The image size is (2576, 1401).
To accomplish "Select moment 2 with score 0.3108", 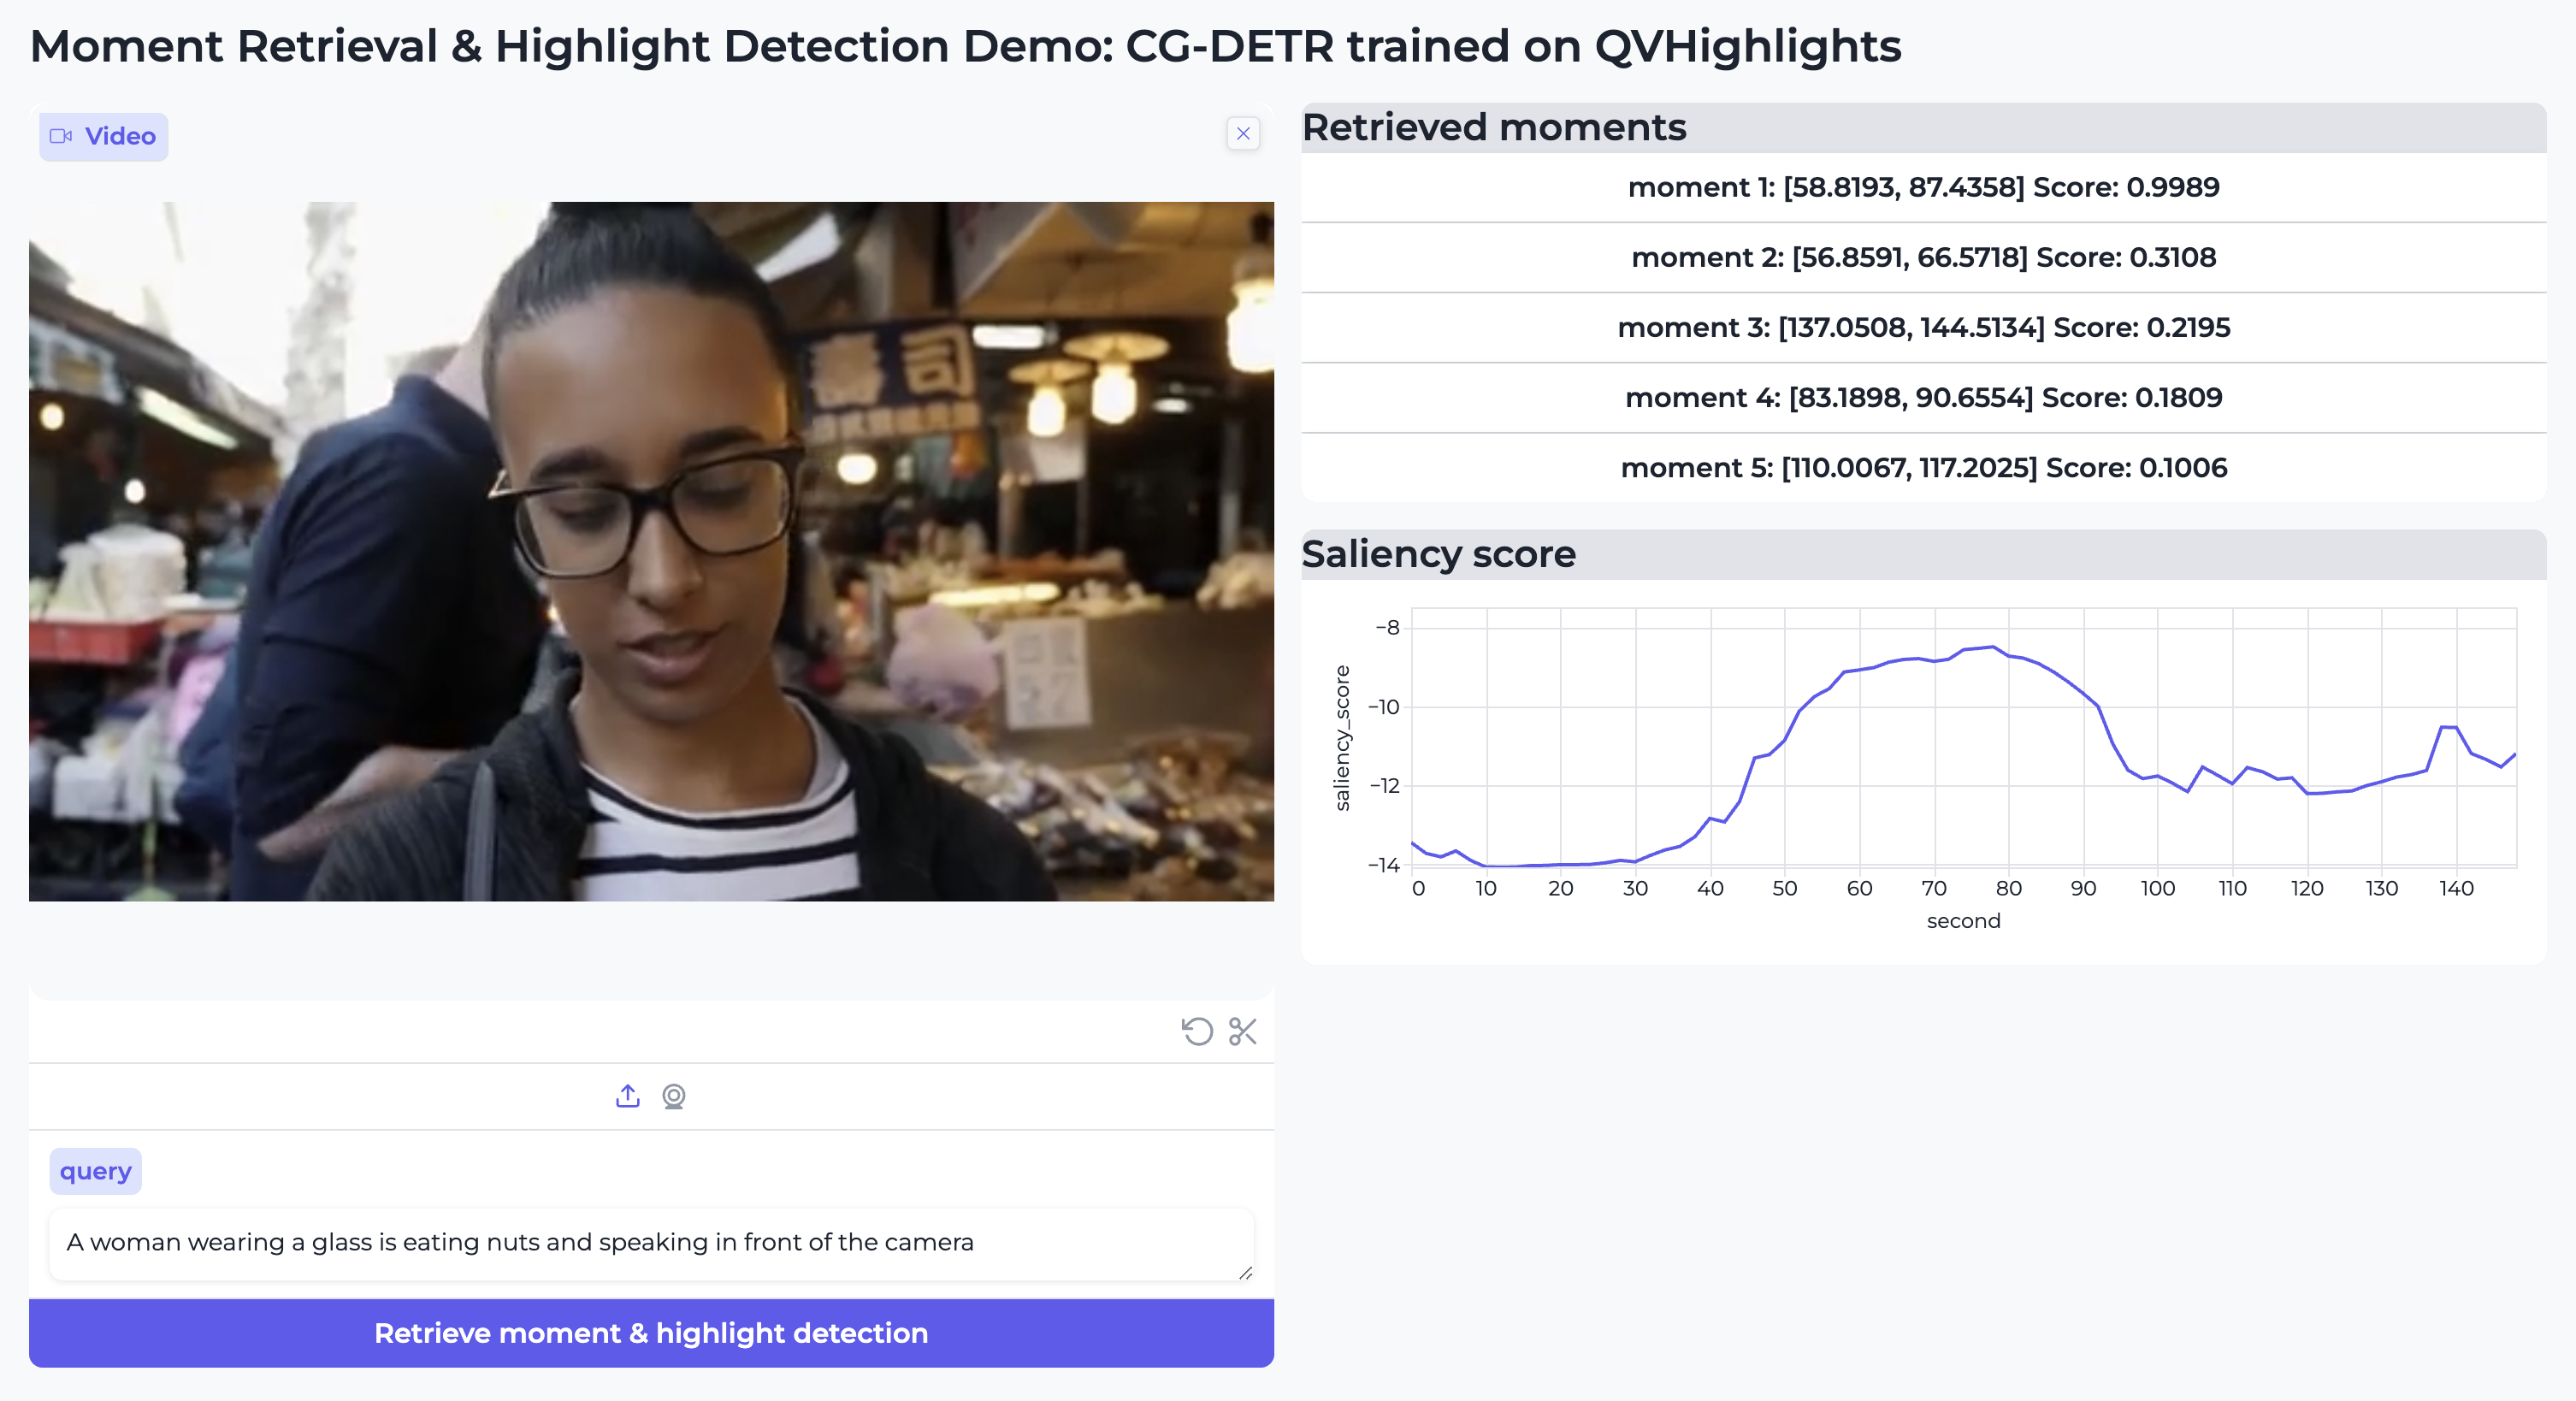I will point(1923,257).
